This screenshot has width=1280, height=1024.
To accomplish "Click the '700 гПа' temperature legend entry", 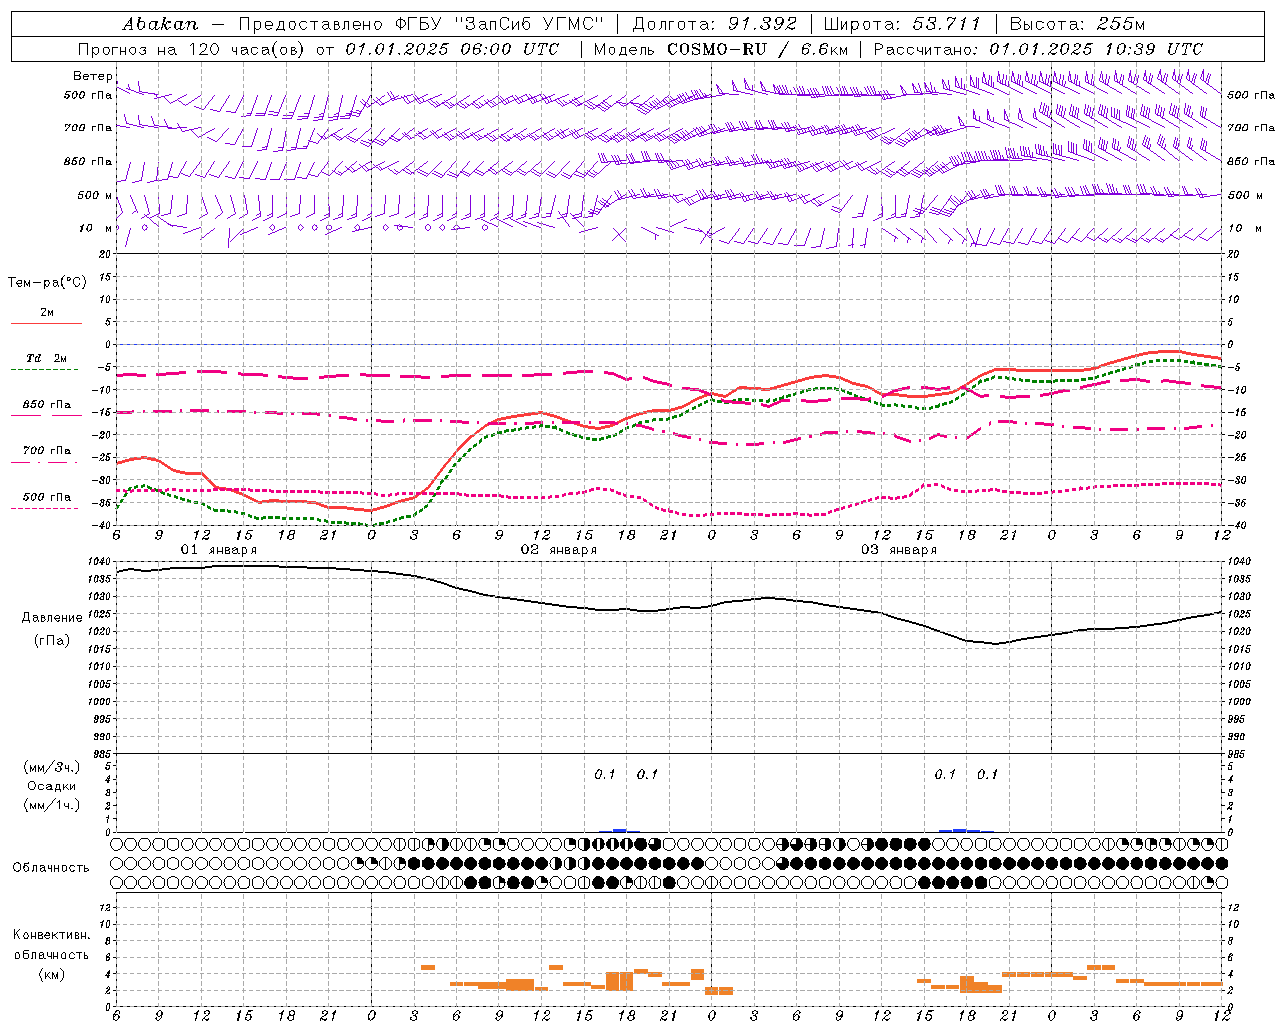I will click(x=47, y=451).
